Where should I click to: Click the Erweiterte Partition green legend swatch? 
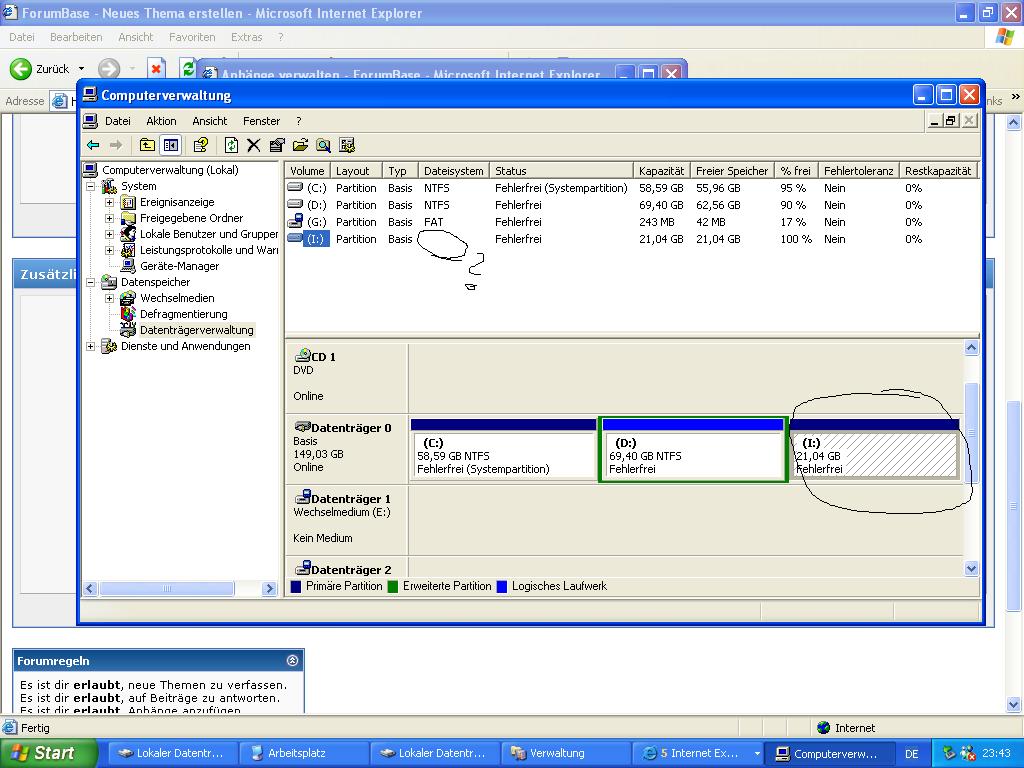tap(393, 586)
